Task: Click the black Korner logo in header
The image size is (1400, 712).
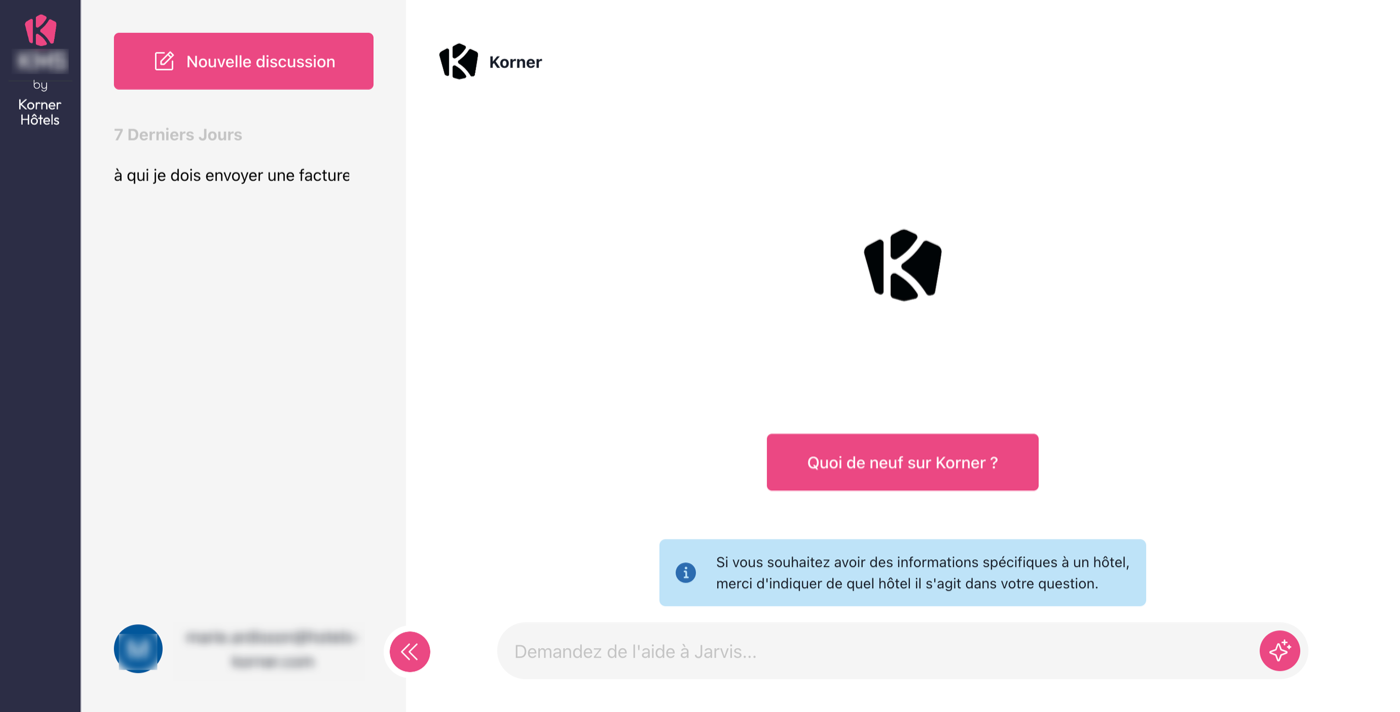Action: pos(459,62)
